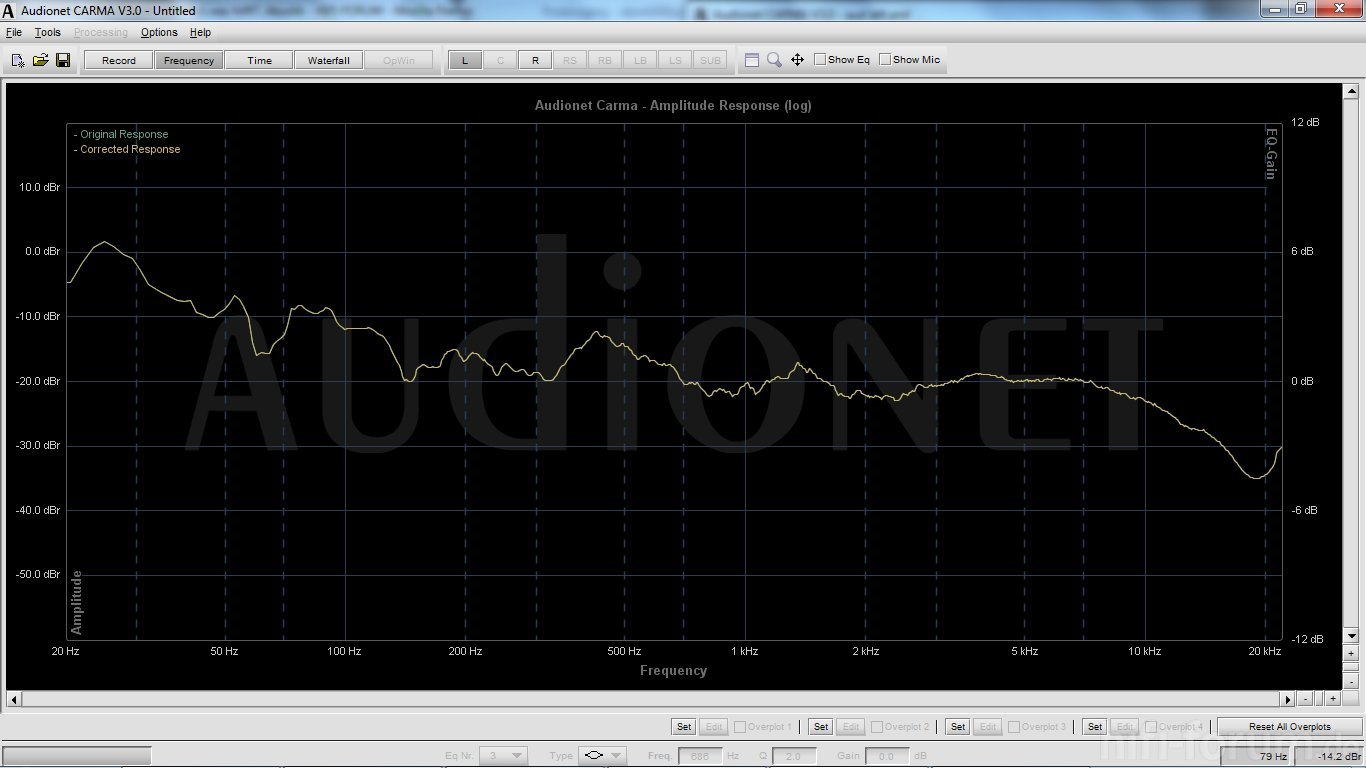Click the Gain input field
This screenshot has height=768, width=1366.
[887, 756]
